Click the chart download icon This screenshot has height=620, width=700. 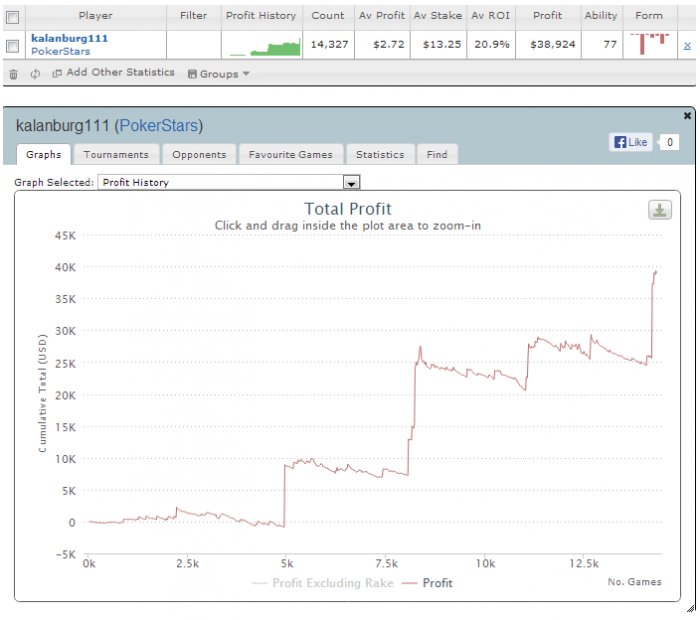tap(659, 210)
